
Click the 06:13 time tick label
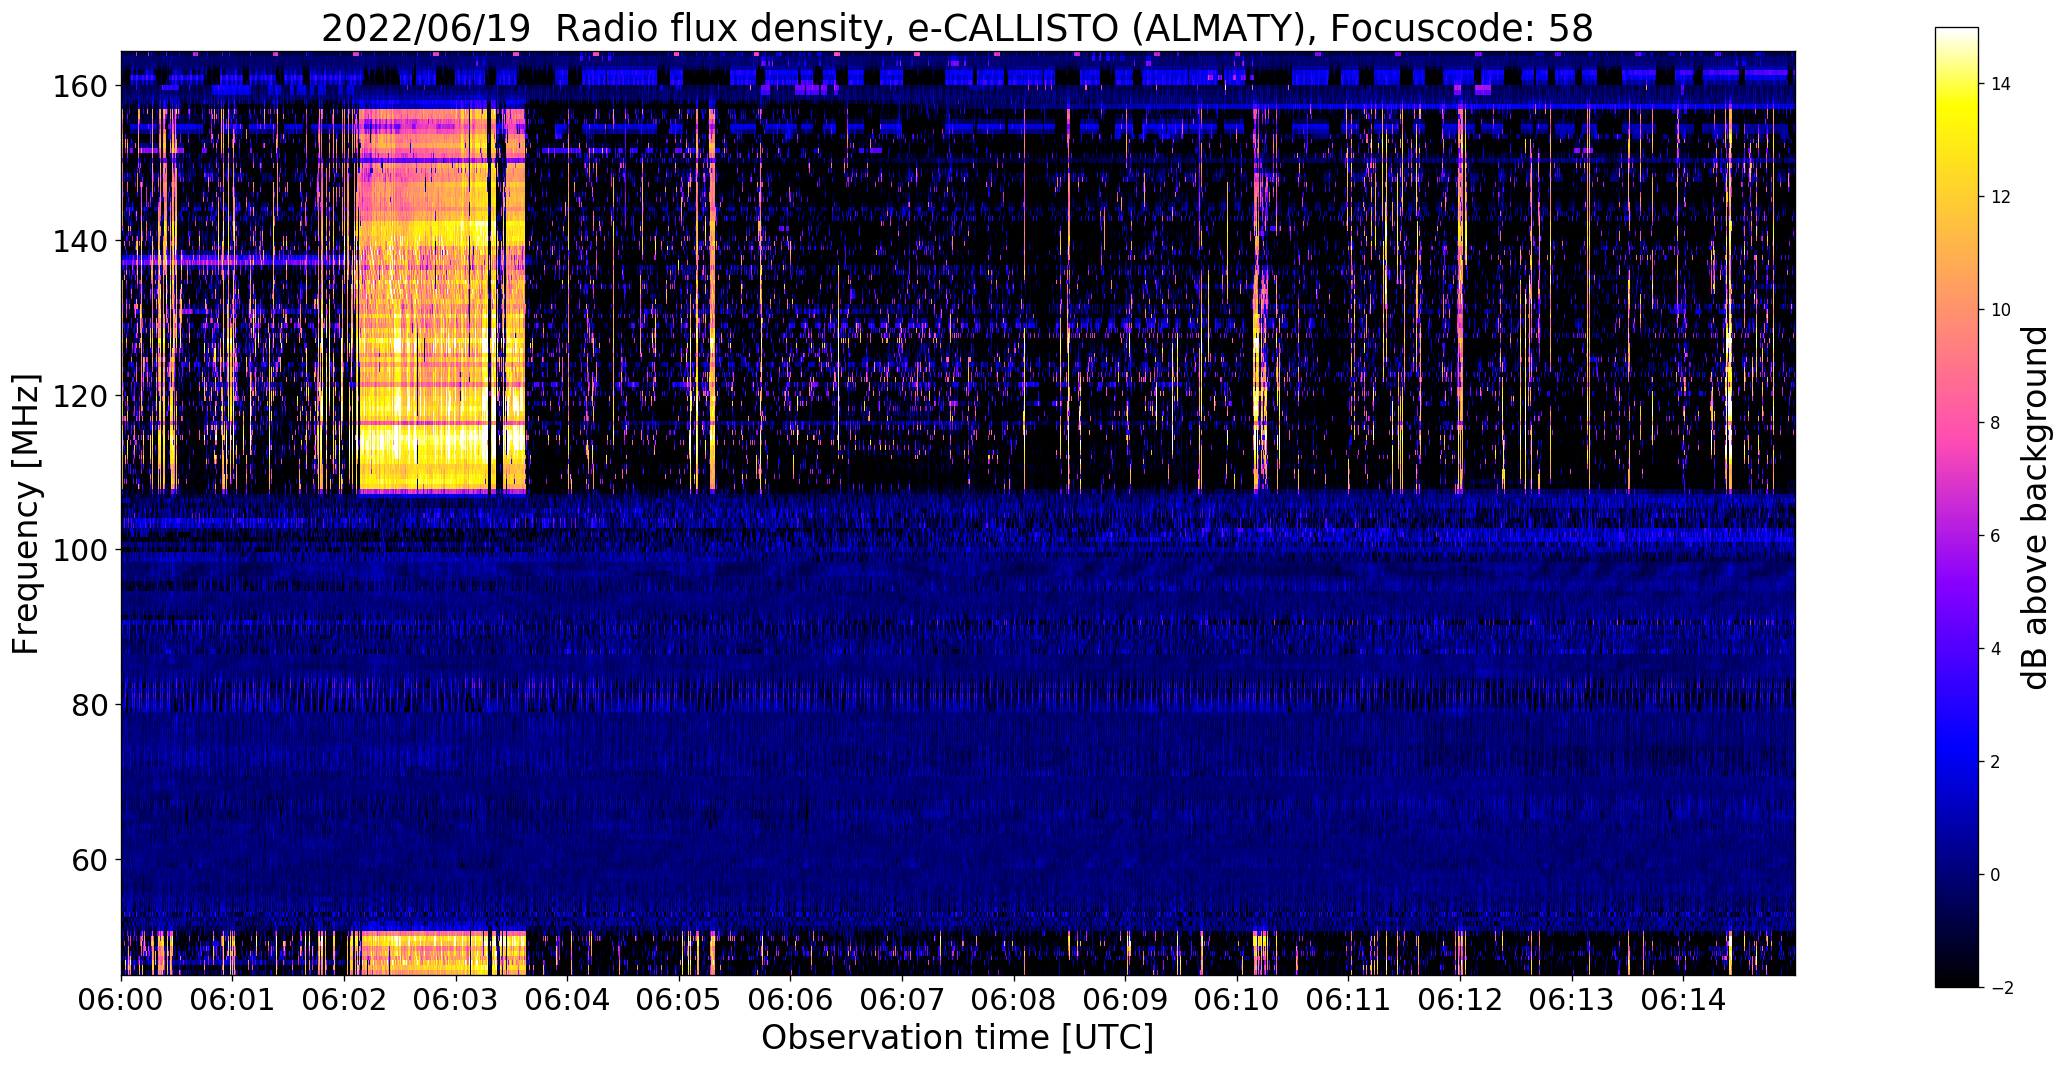(1572, 1000)
